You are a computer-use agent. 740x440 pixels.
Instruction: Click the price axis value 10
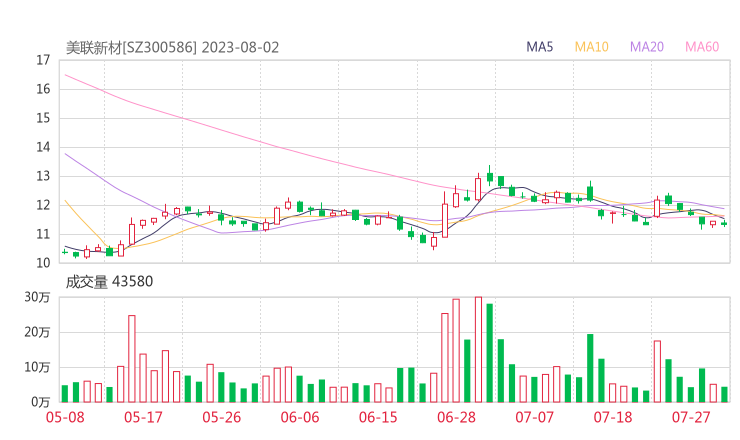pyautogui.click(x=43, y=263)
